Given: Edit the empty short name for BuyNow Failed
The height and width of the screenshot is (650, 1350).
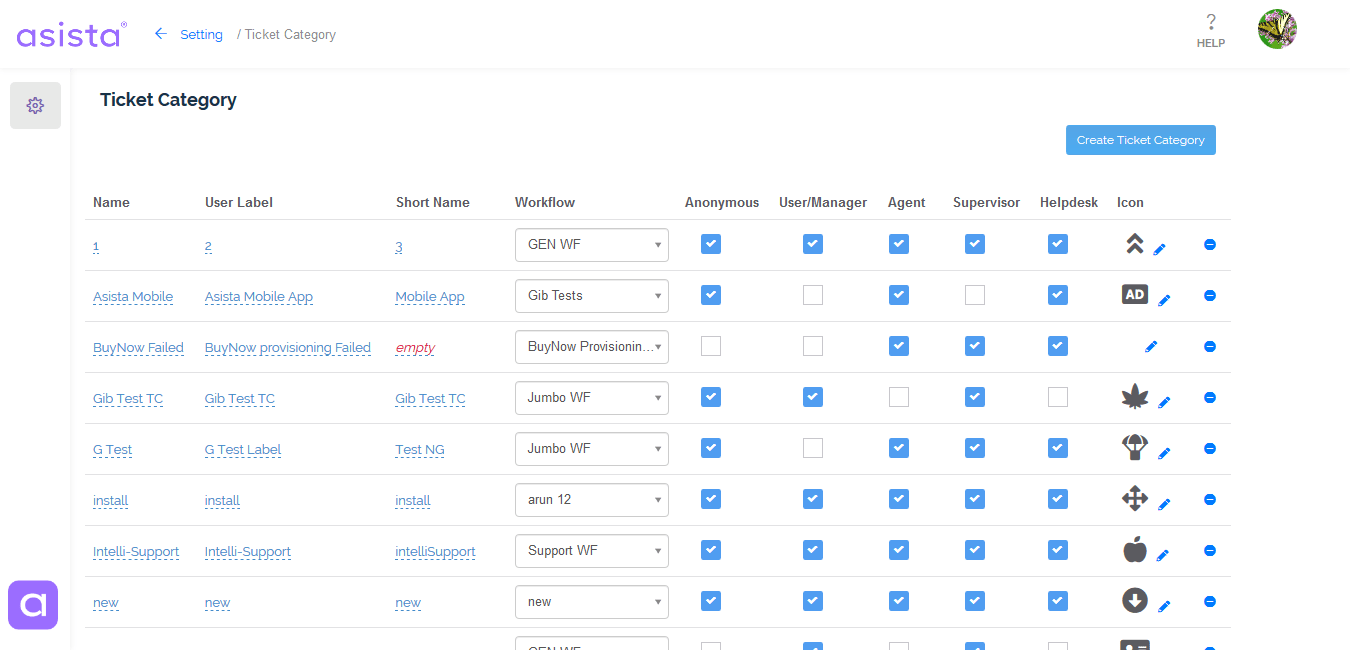Looking at the screenshot, I should click(415, 348).
